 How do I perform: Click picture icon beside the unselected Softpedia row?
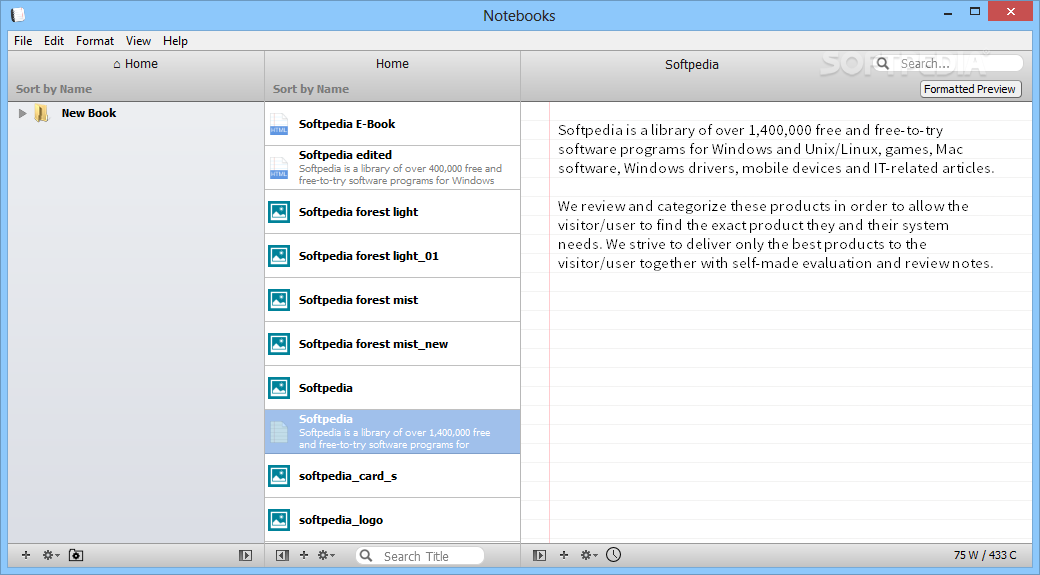point(279,388)
